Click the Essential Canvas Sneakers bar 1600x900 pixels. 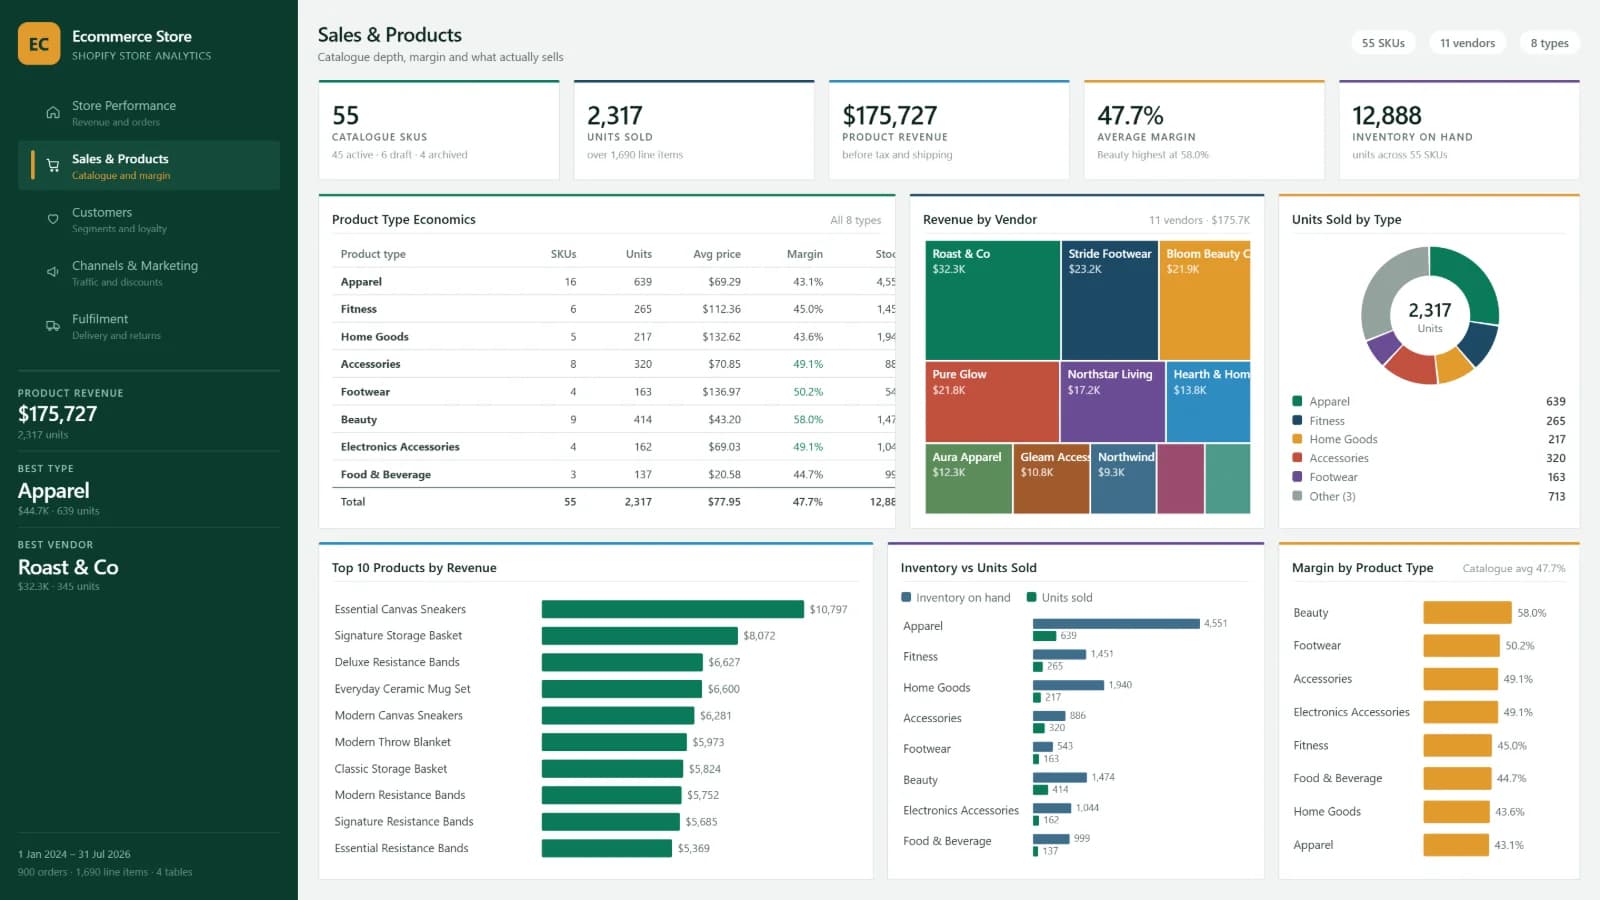[x=673, y=609]
